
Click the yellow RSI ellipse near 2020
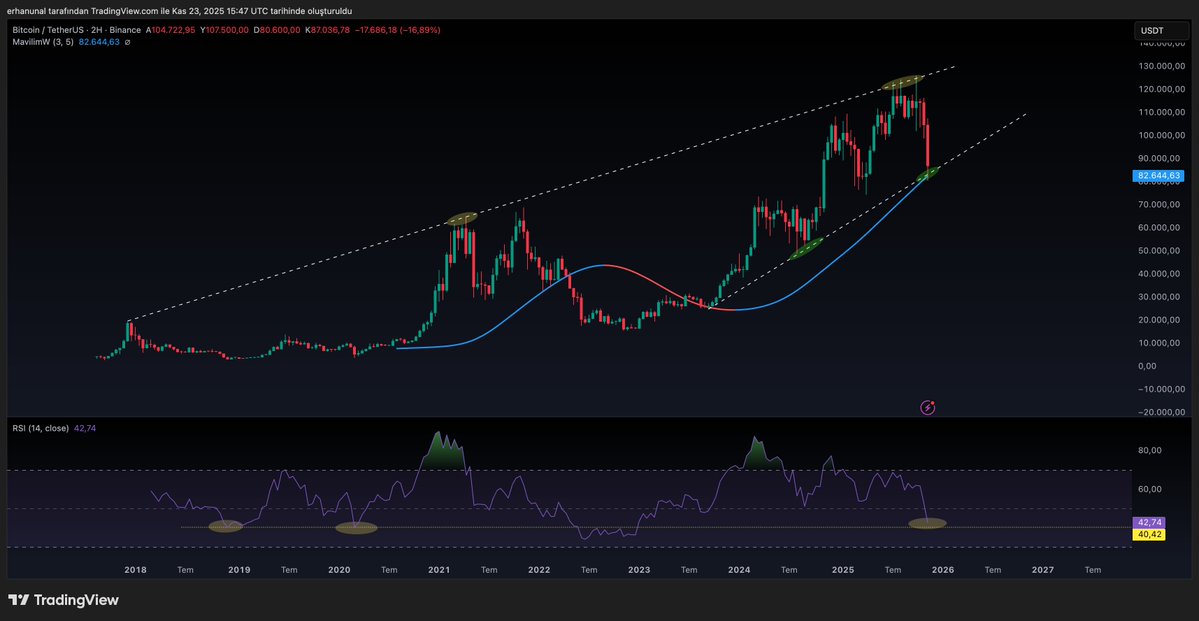tap(356, 527)
